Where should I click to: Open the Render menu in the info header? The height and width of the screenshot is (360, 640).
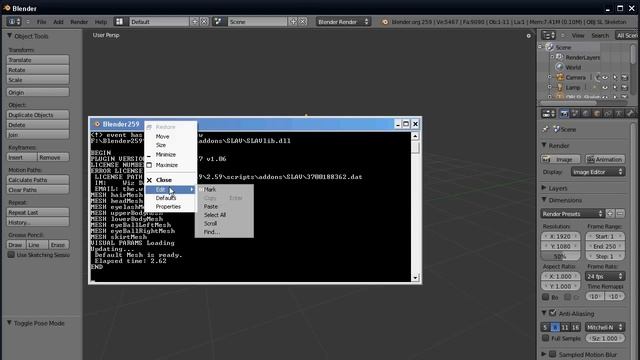[x=79, y=22]
